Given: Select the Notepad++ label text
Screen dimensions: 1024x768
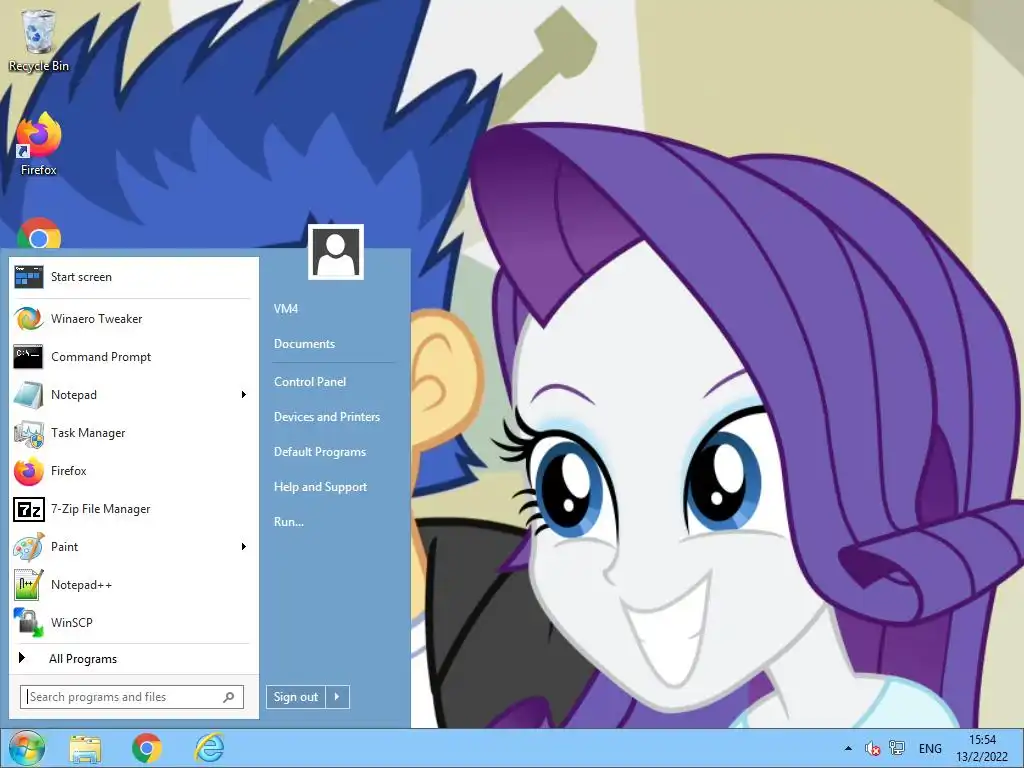Looking at the screenshot, I should tap(82, 584).
